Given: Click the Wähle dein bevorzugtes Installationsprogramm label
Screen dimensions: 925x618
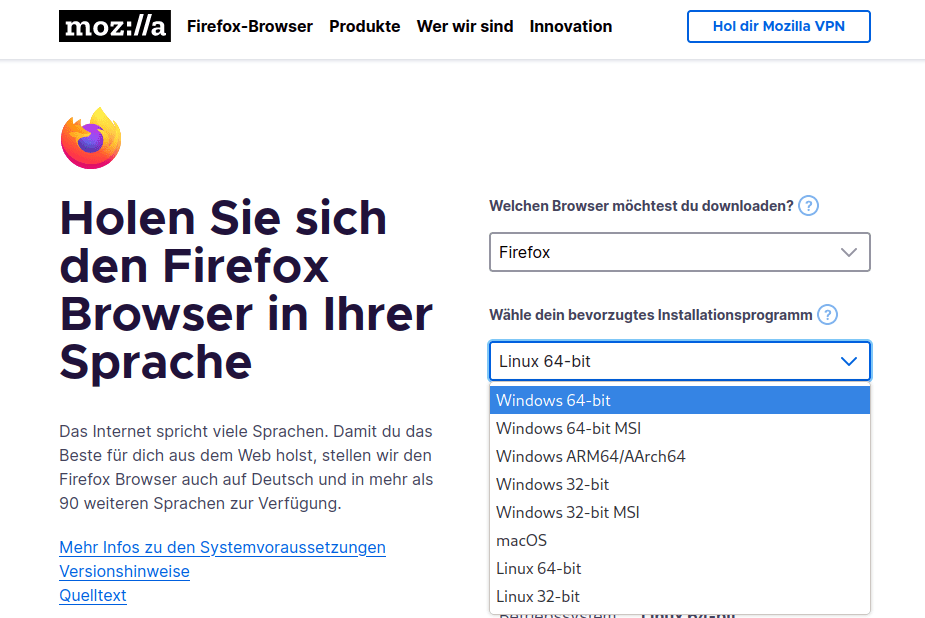Looking at the screenshot, I should coord(651,315).
